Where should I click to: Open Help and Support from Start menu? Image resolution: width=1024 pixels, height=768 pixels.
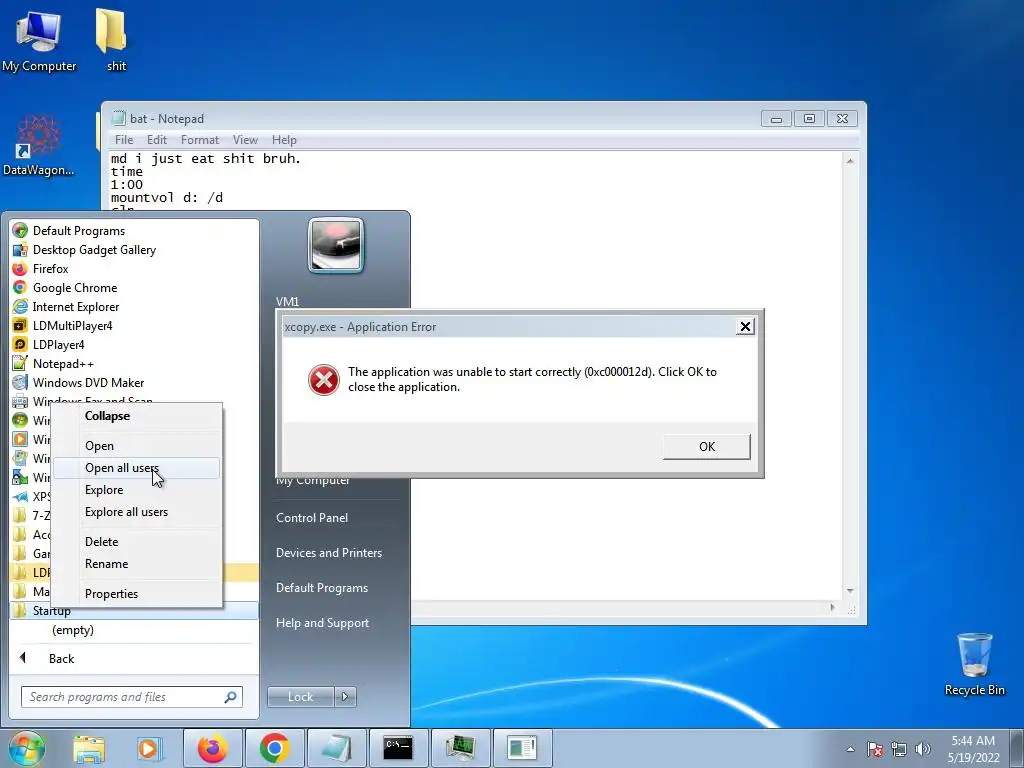pyautogui.click(x=322, y=623)
